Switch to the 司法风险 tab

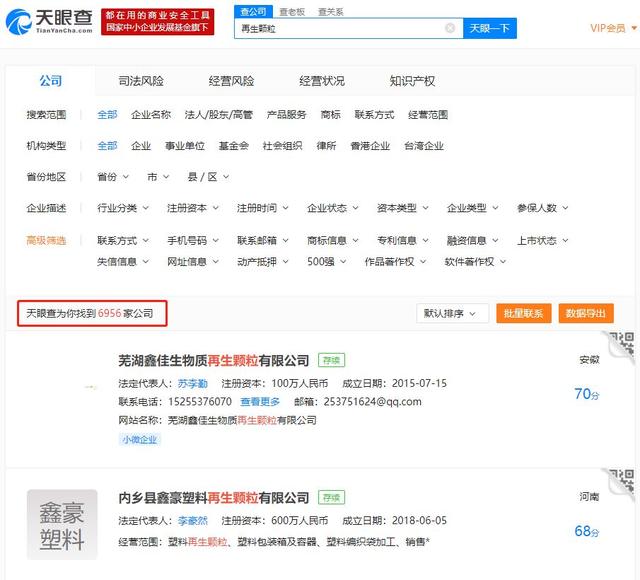pyautogui.click(x=141, y=81)
